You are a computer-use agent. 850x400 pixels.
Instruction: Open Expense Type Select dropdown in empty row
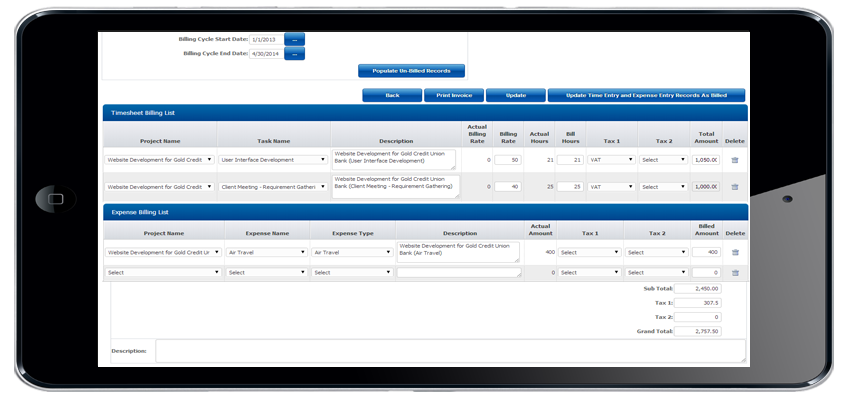click(352, 273)
